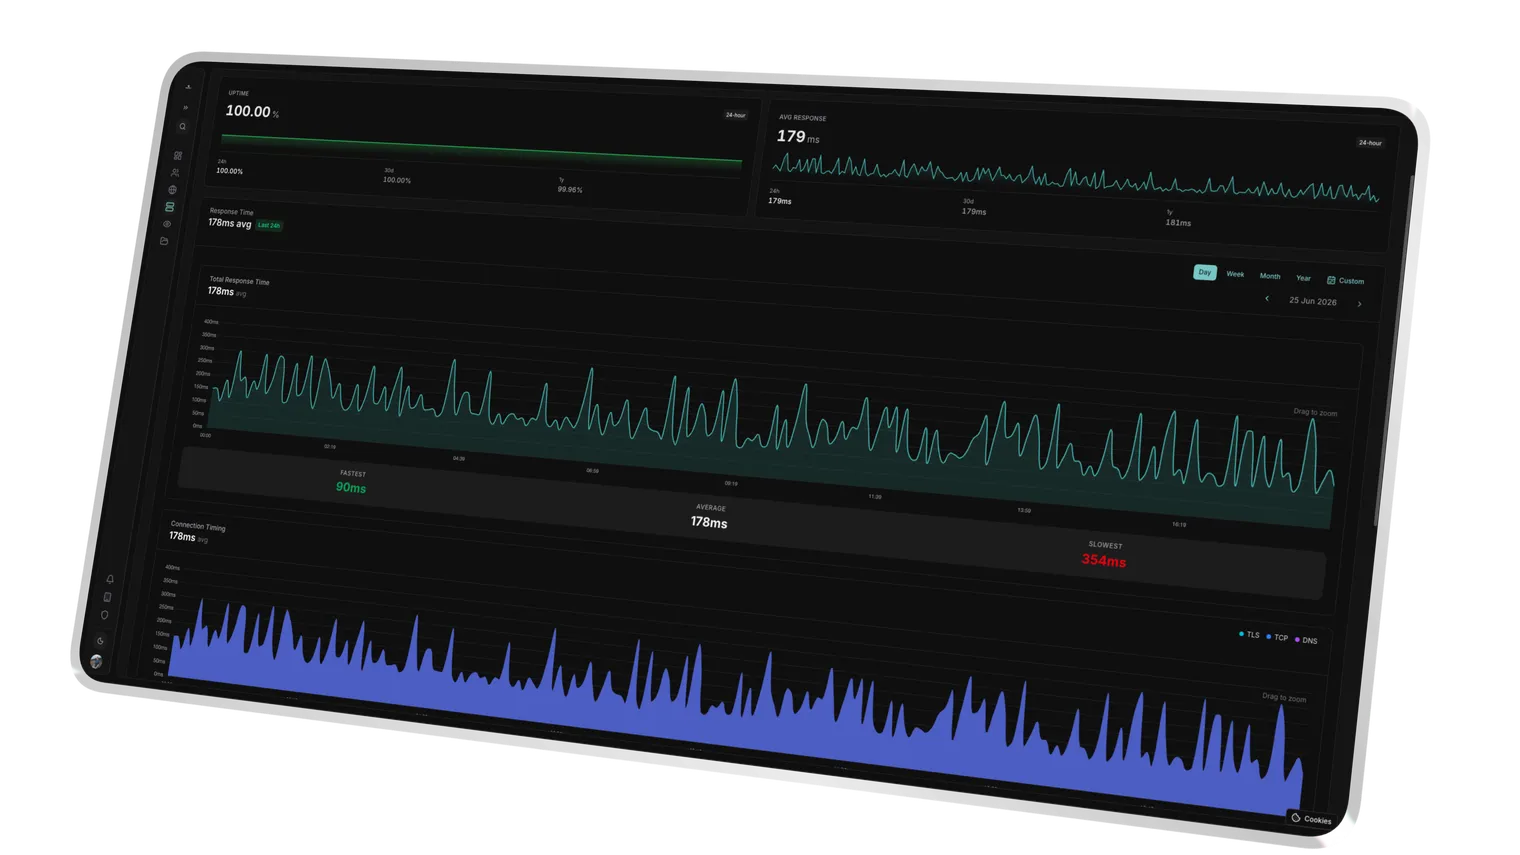
Task: Select the highlighted green monitors icon in sidebar
Action: click(170, 207)
